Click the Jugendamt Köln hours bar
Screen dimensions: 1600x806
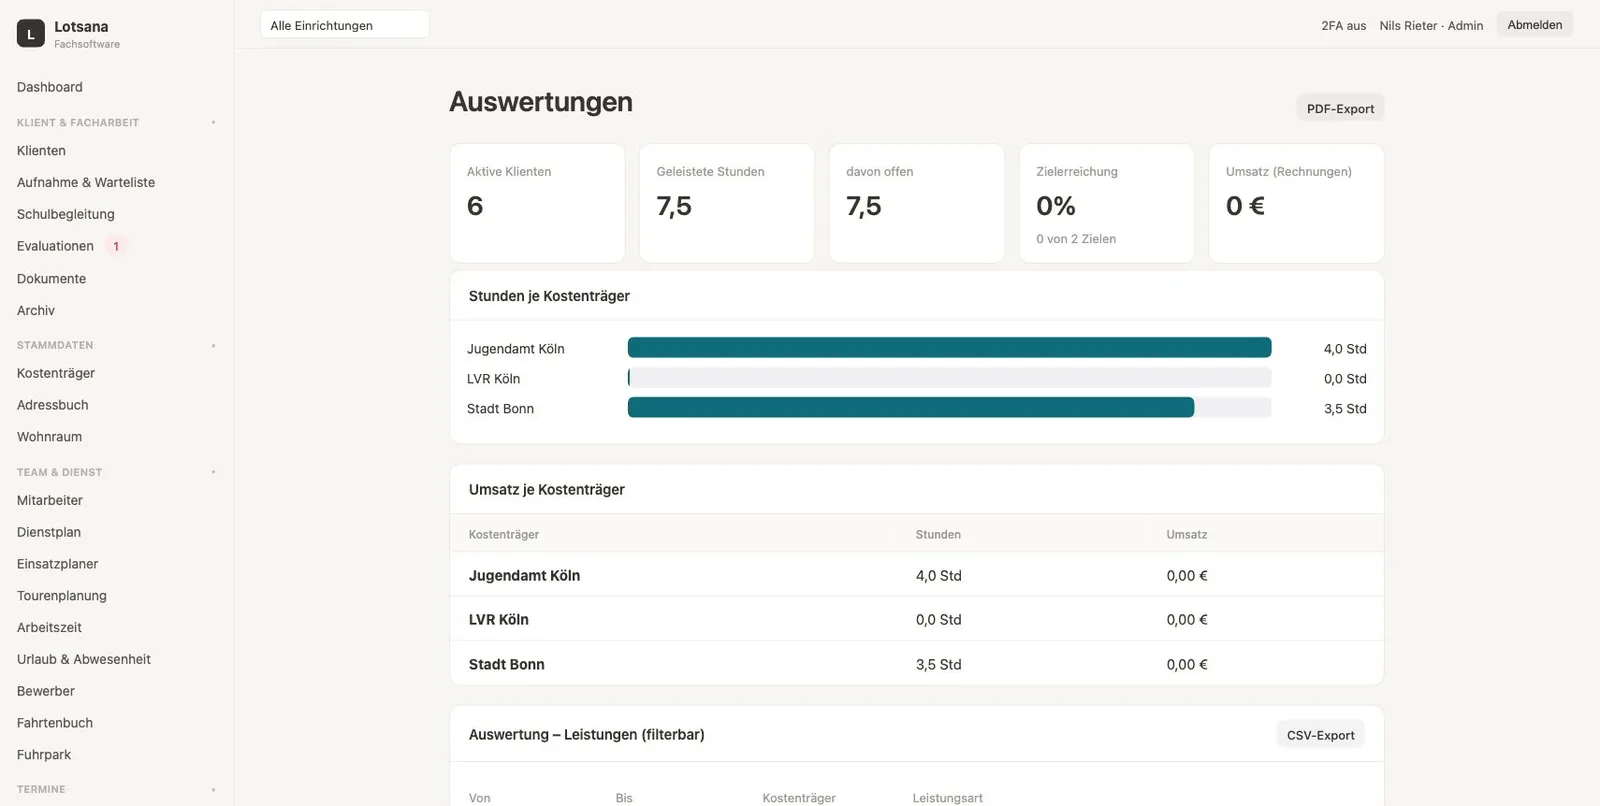tap(949, 348)
